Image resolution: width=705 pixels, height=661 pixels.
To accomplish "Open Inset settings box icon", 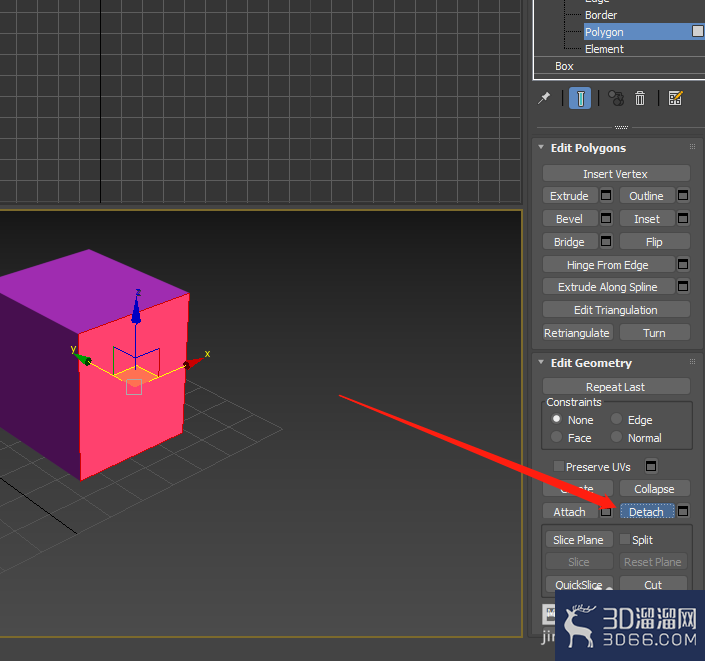I will coord(683,219).
